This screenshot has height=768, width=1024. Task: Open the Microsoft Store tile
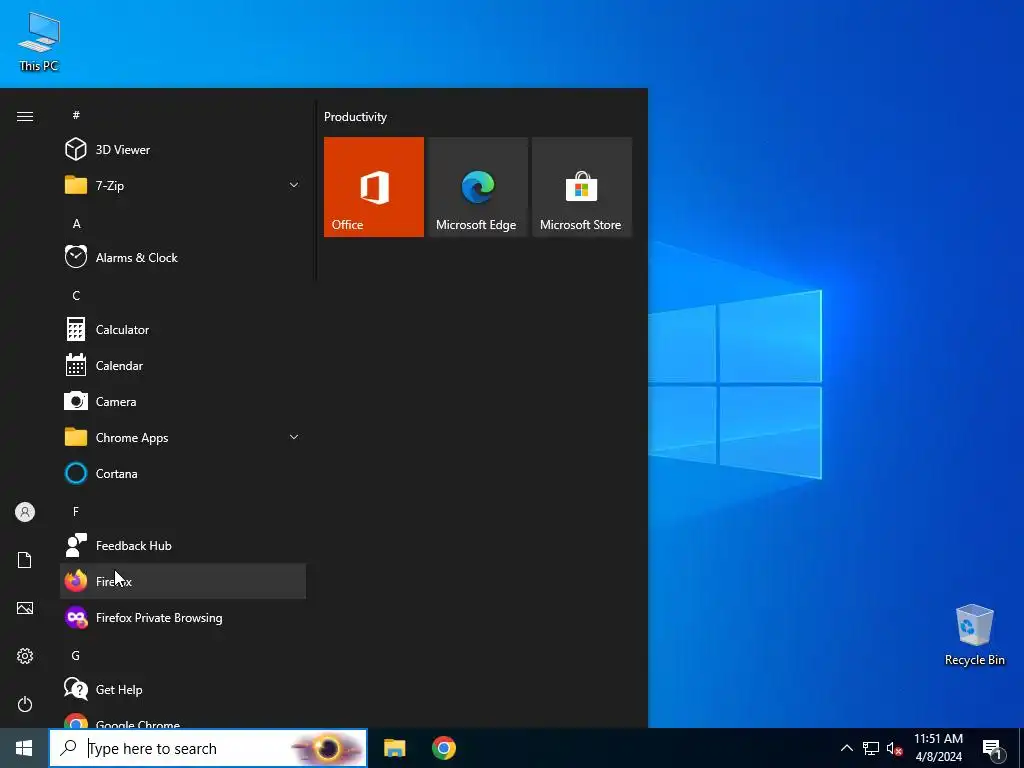pos(582,187)
